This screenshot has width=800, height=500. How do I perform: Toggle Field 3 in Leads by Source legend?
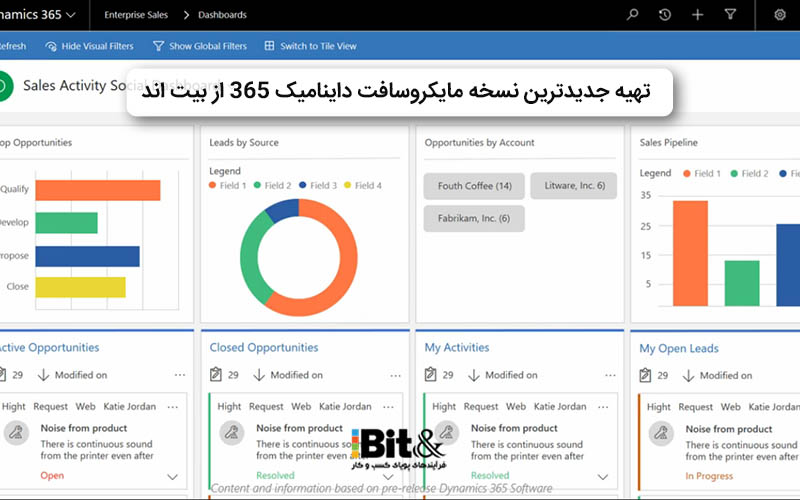pyautogui.click(x=318, y=185)
